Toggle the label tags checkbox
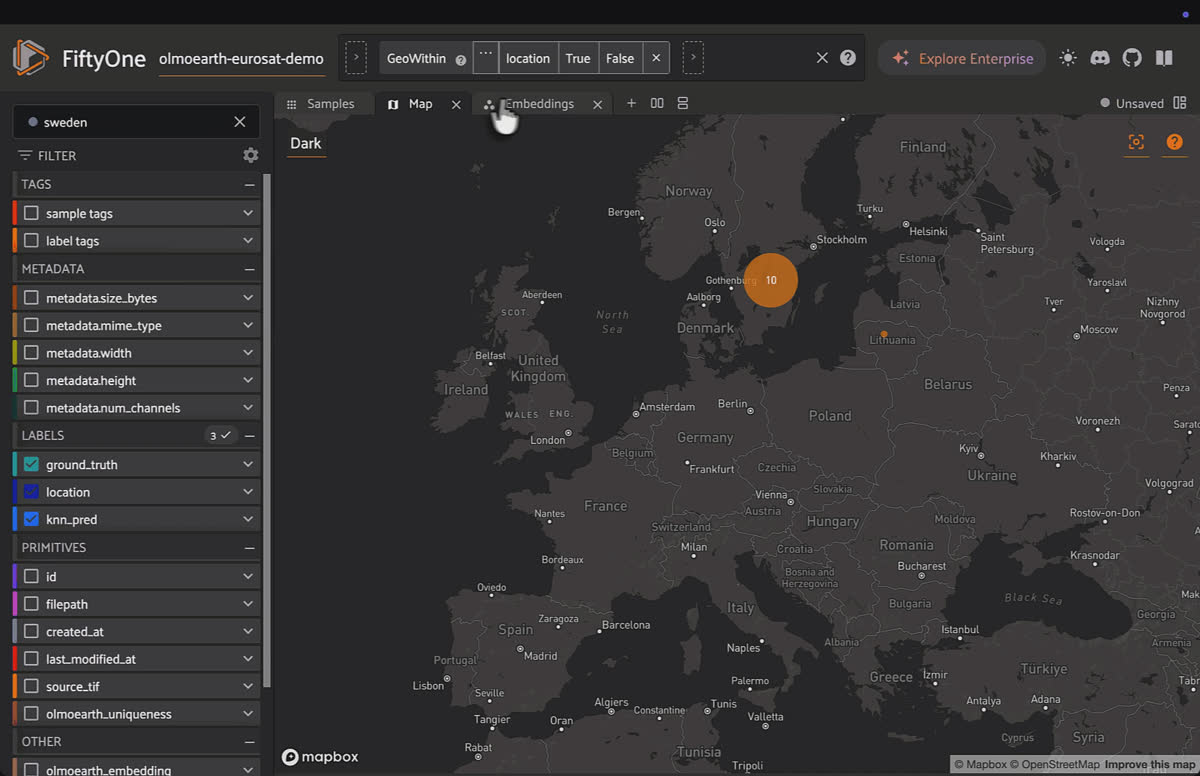The height and width of the screenshot is (776, 1200). click(31, 241)
